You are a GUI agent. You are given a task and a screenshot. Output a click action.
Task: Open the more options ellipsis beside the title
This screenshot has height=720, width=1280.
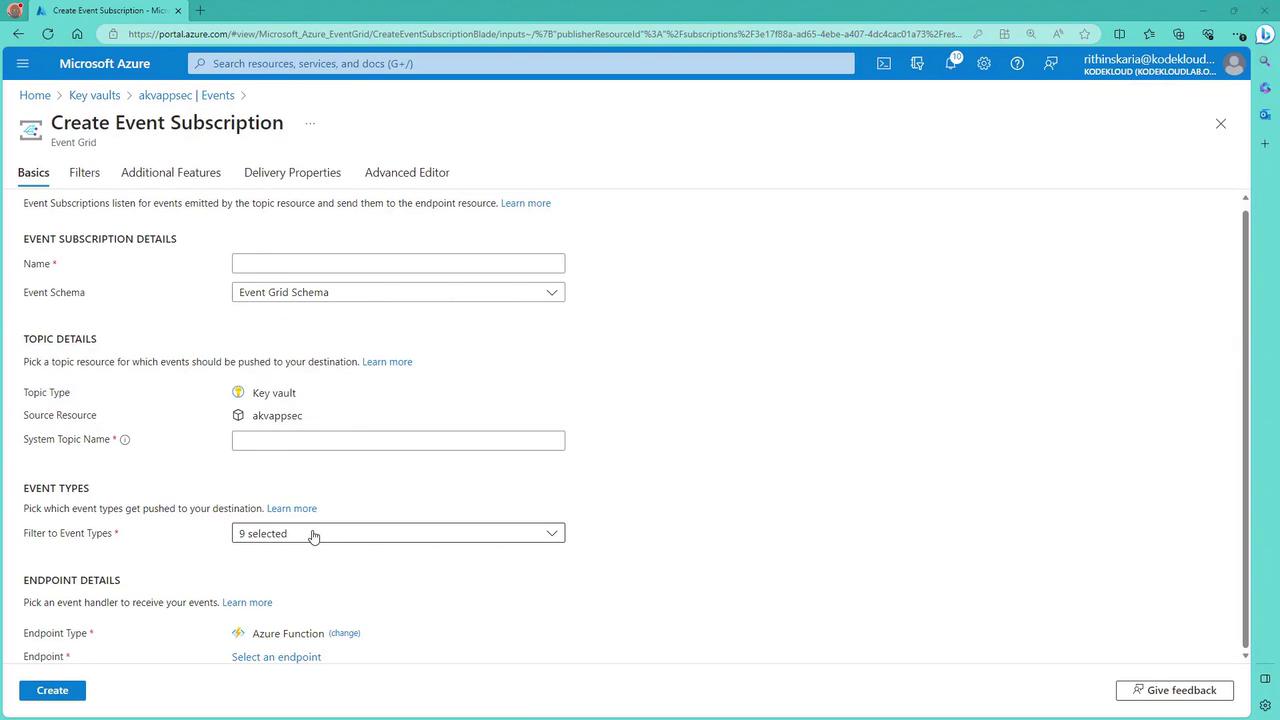click(x=310, y=124)
